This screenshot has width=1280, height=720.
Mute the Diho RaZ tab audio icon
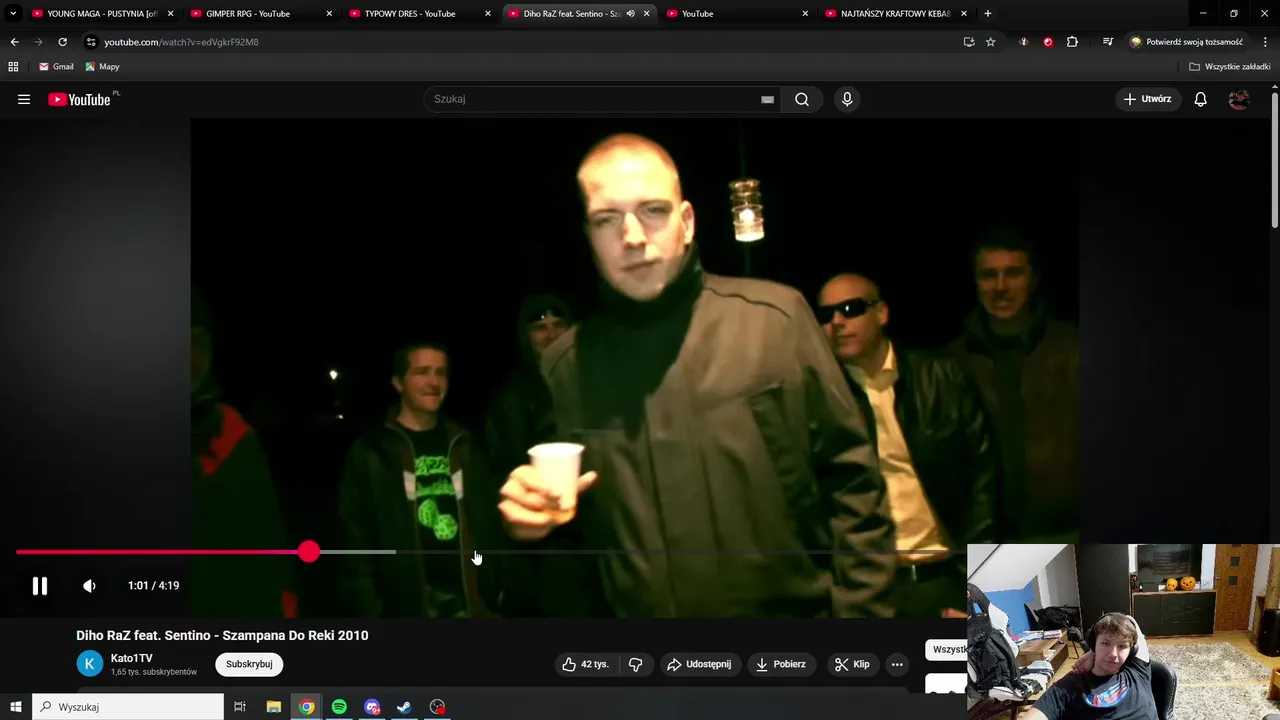pos(631,14)
